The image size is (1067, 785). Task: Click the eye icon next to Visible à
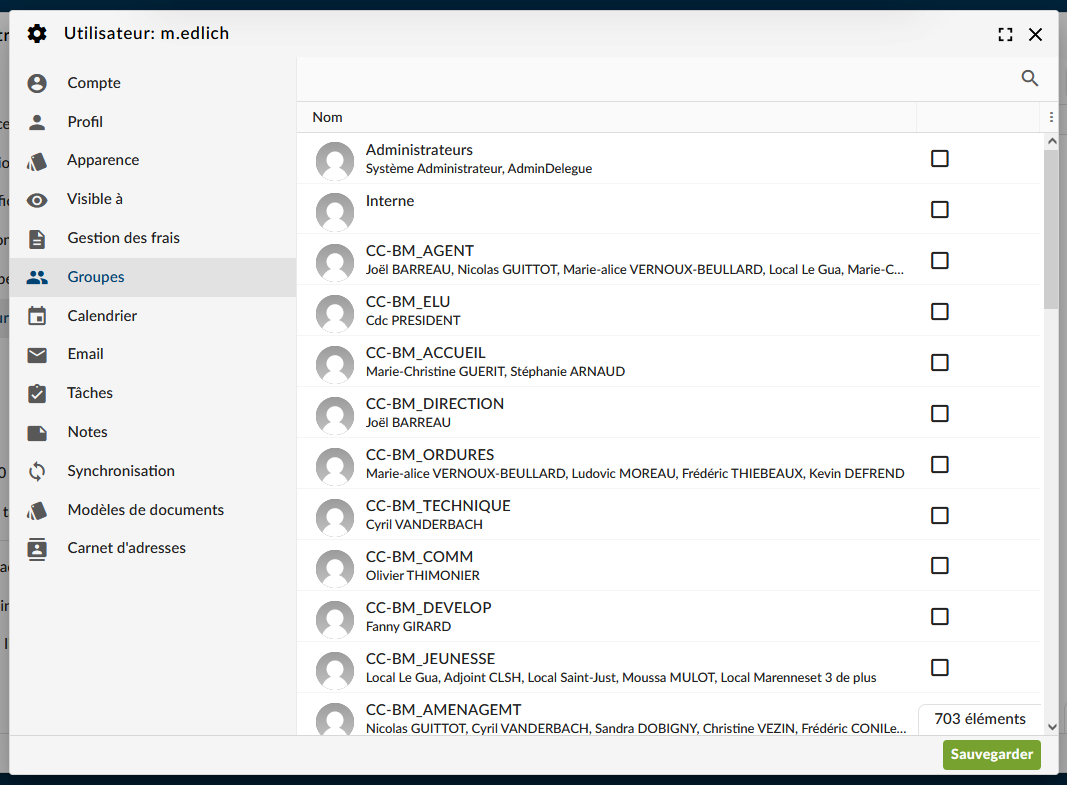(x=37, y=199)
